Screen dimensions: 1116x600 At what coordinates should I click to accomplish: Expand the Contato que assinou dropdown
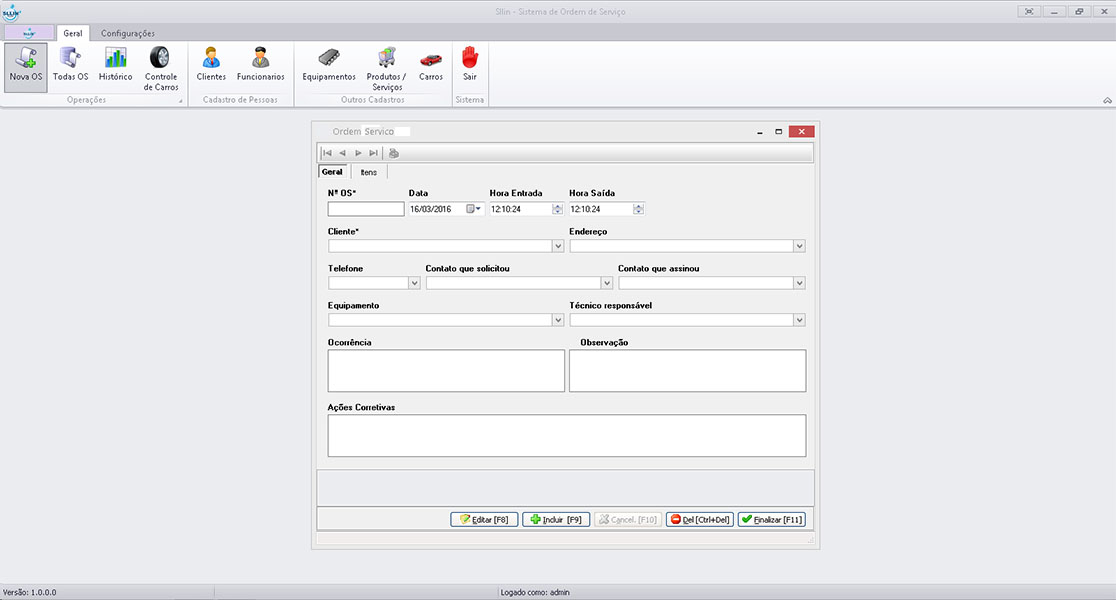[x=799, y=283]
